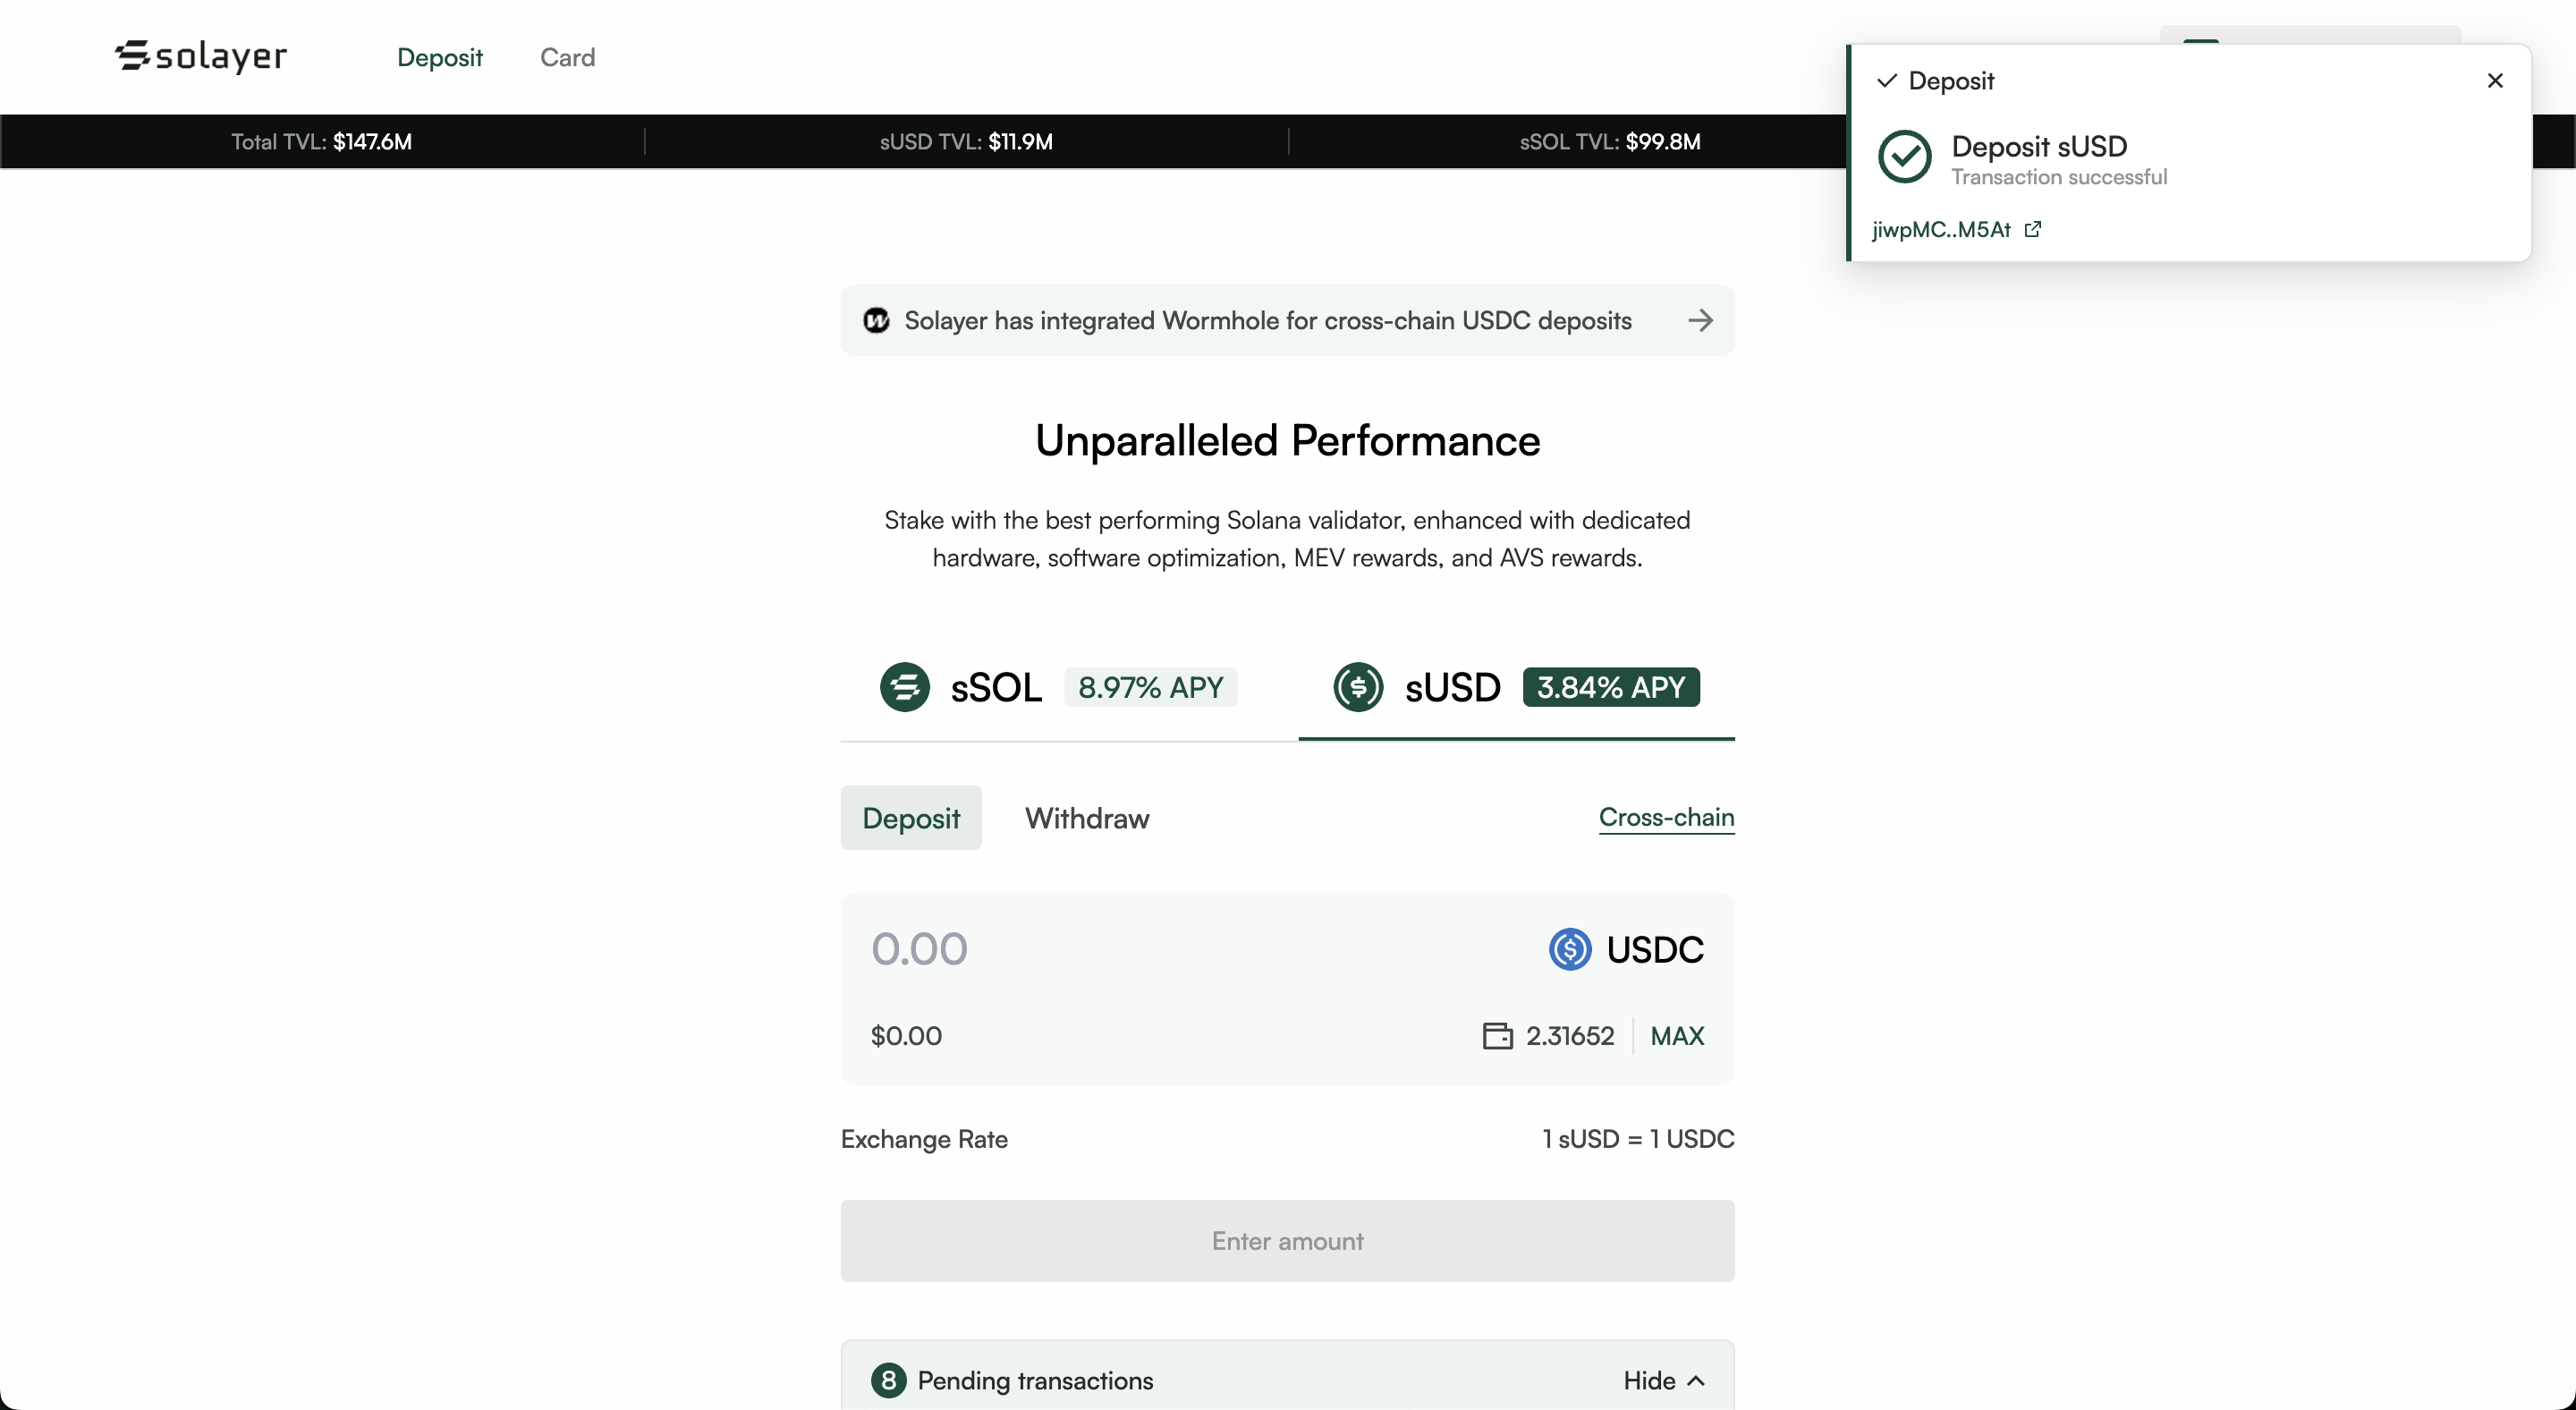Click the wallet balance icon
Viewport: 2576px width, 1410px height.
point(1497,1036)
